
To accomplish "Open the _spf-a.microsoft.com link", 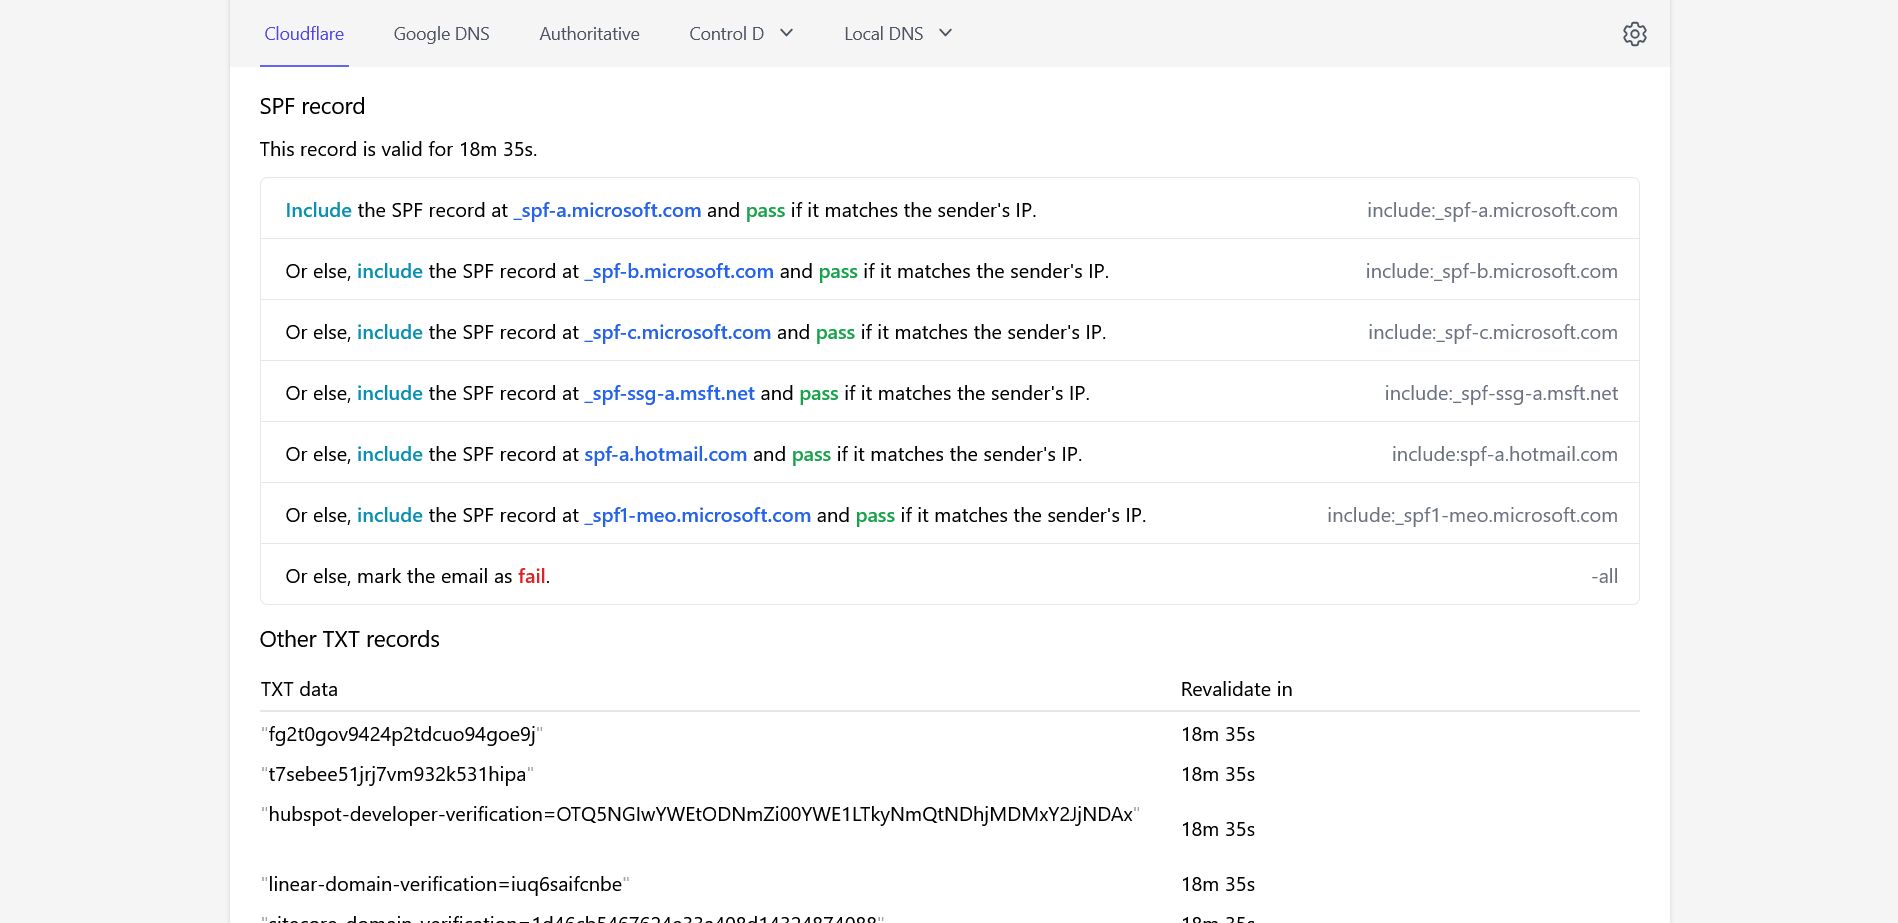I will 607,210.
